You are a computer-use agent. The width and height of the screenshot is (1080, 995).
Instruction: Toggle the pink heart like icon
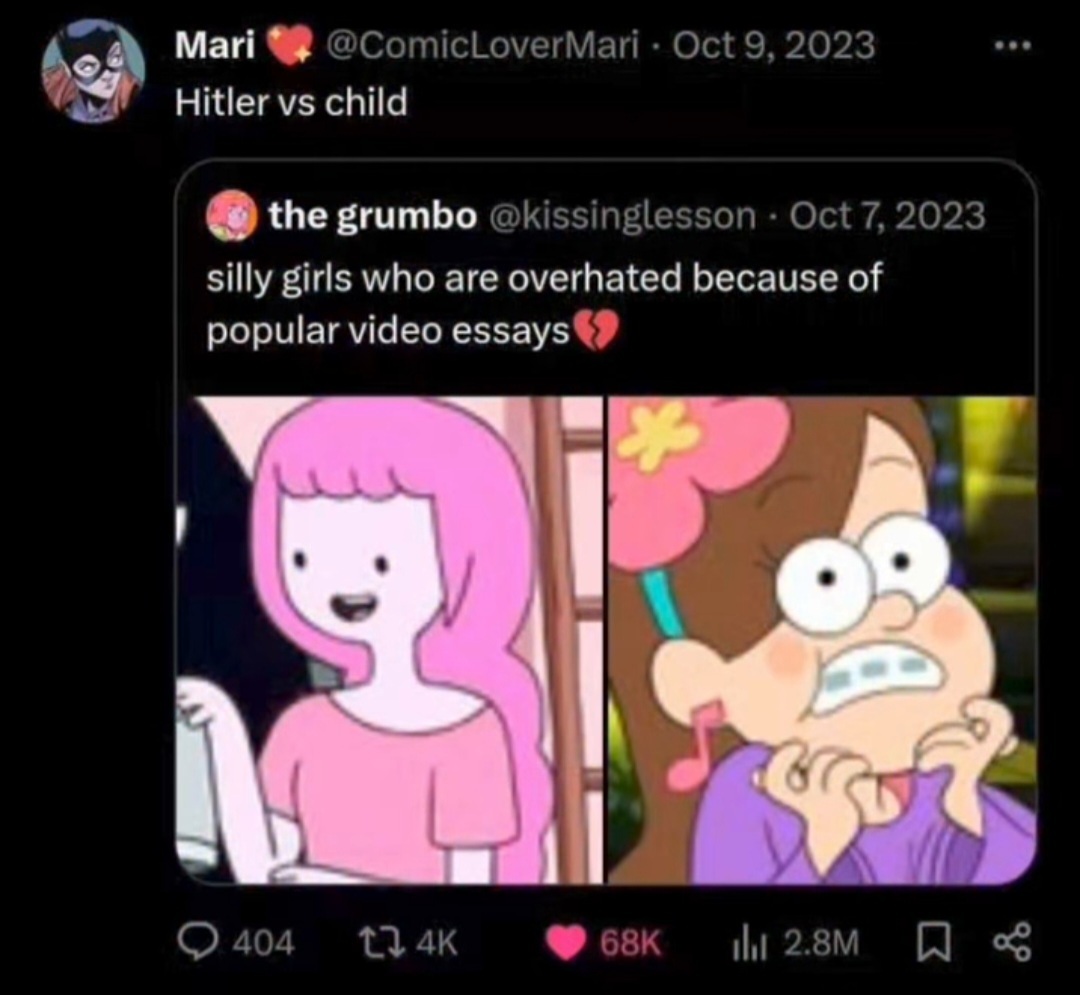click(x=566, y=943)
